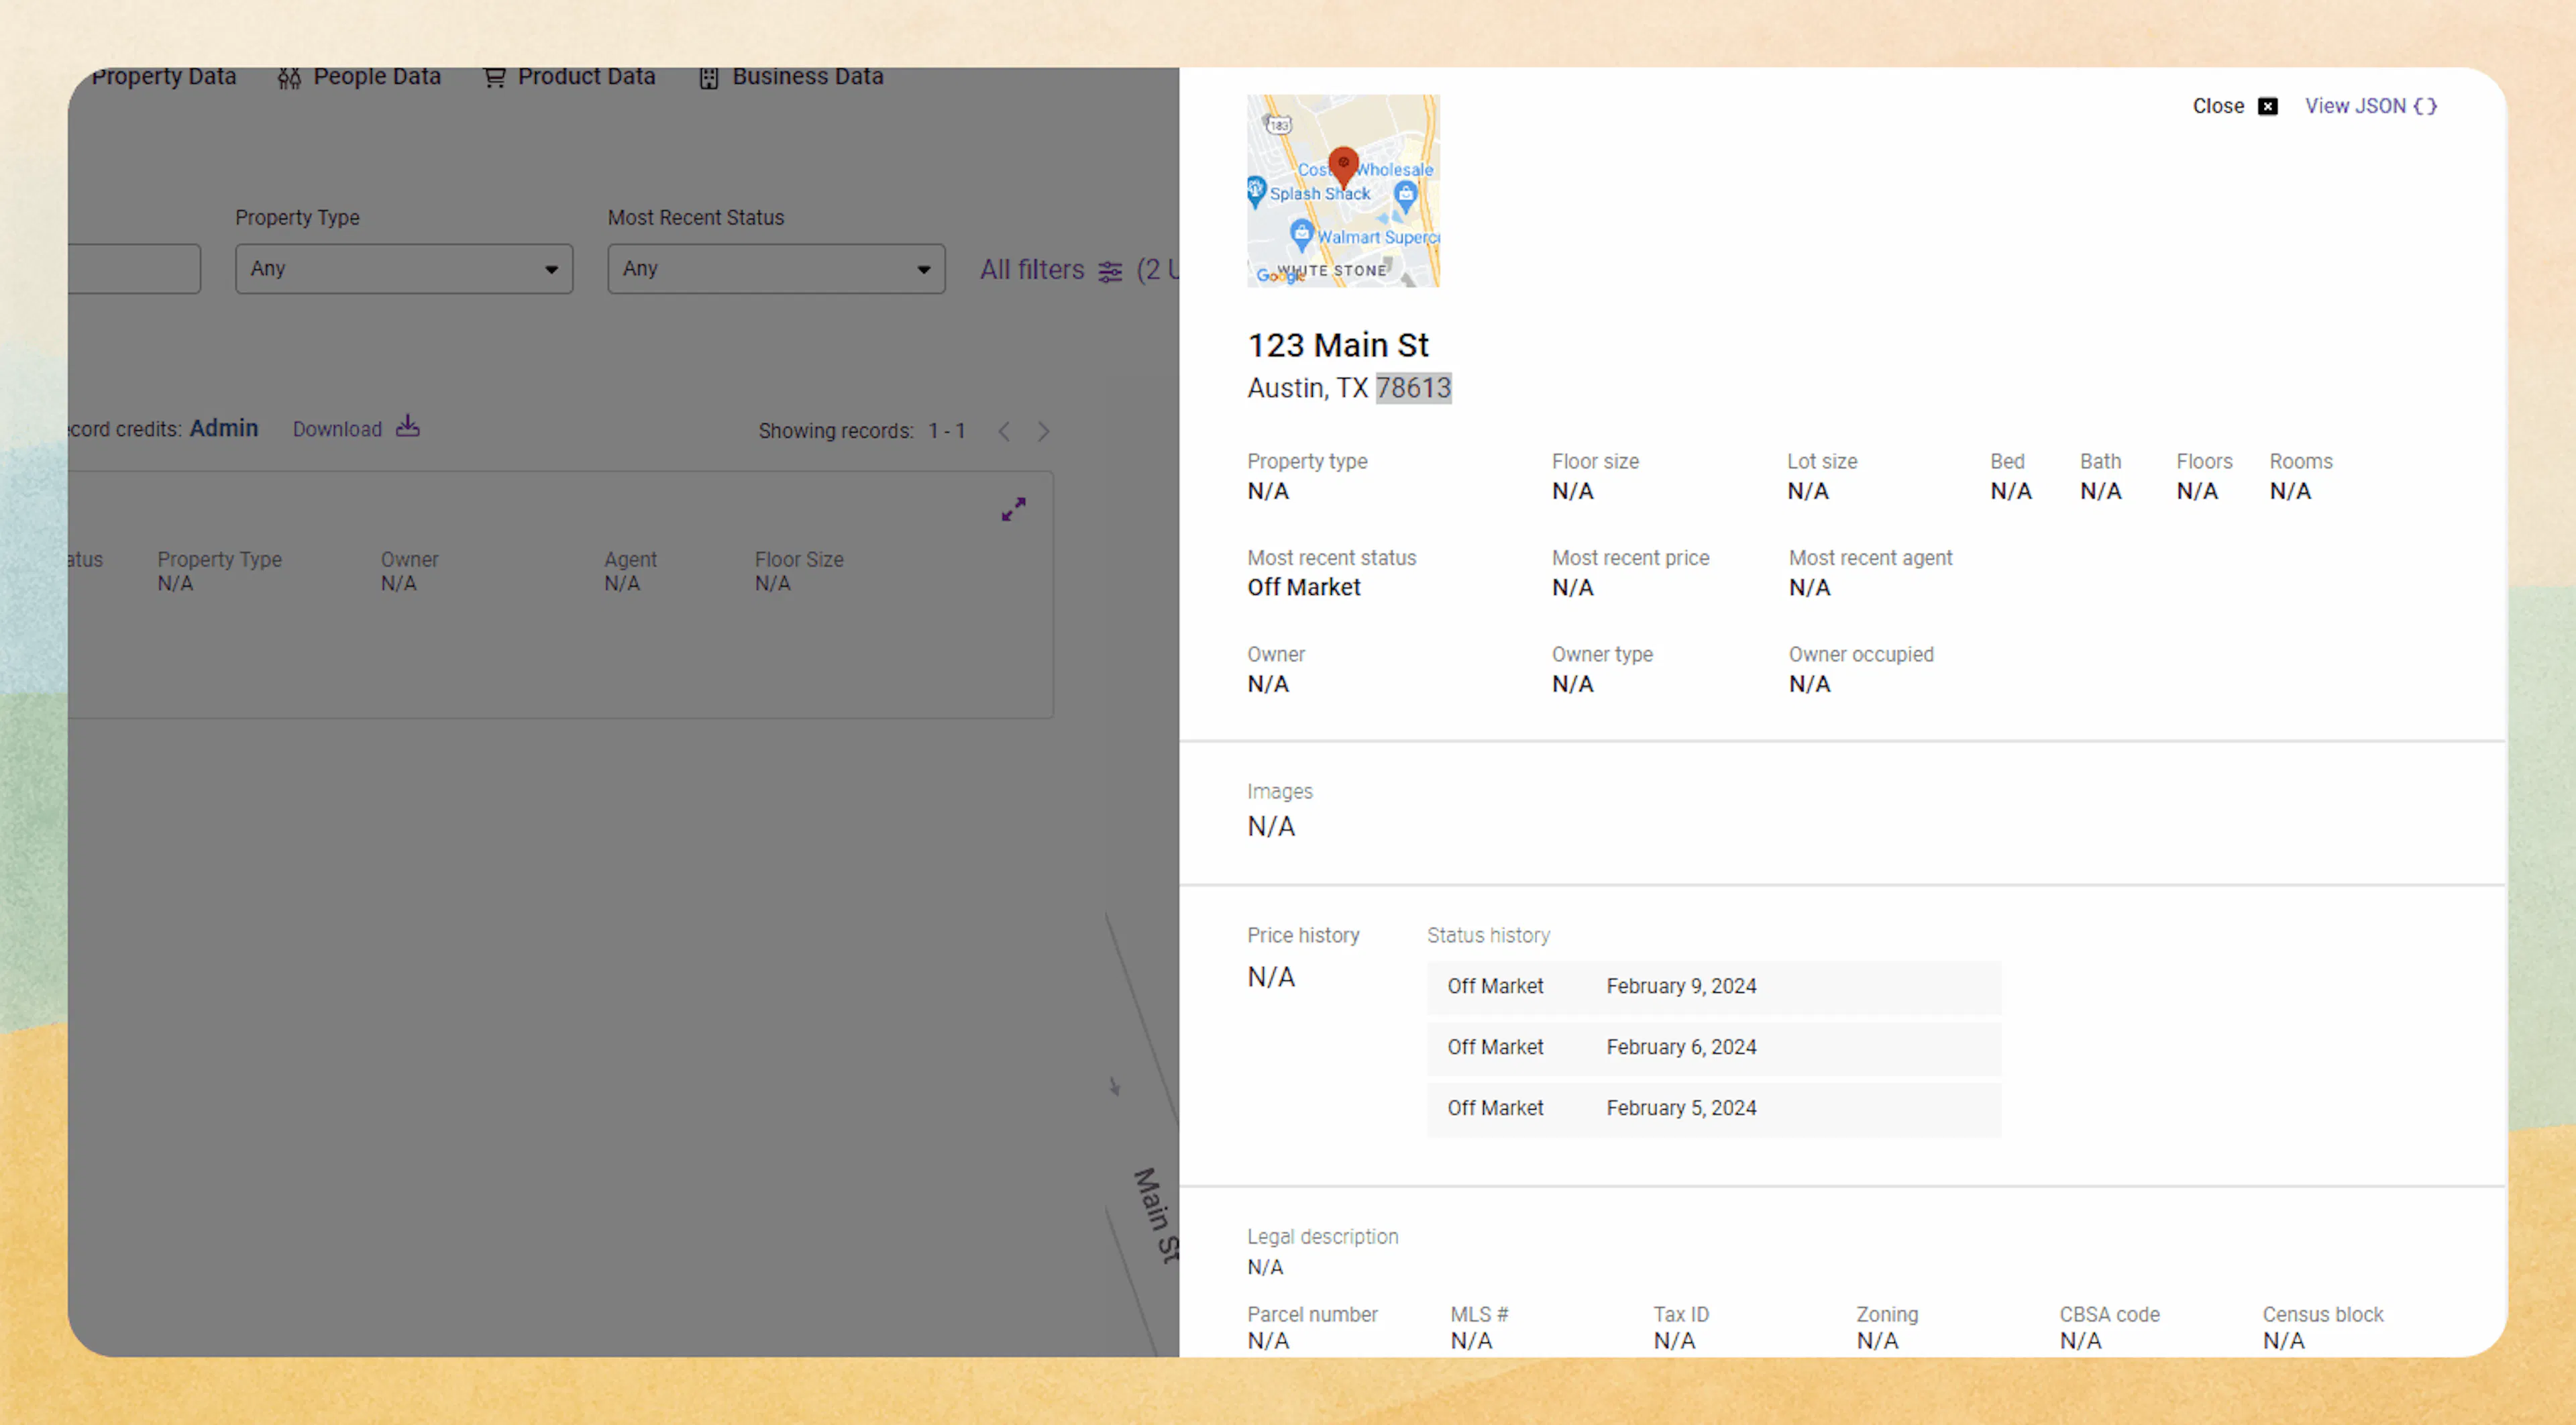
Task: Go to previous records page arrow
Action: pyautogui.click(x=1004, y=431)
